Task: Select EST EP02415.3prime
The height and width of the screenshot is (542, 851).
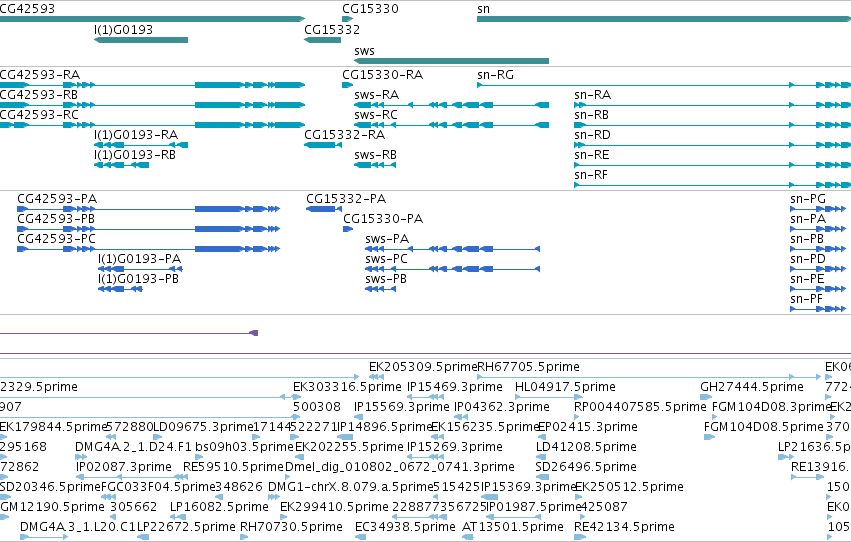Action: pos(588,427)
